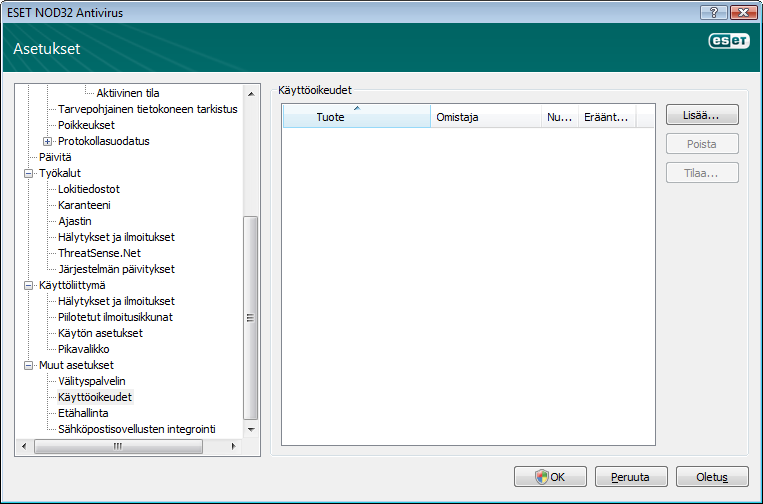Viewport: 763px width, 504px height.
Task: Click the Eräänt... column header
Action: pos(607,116)
